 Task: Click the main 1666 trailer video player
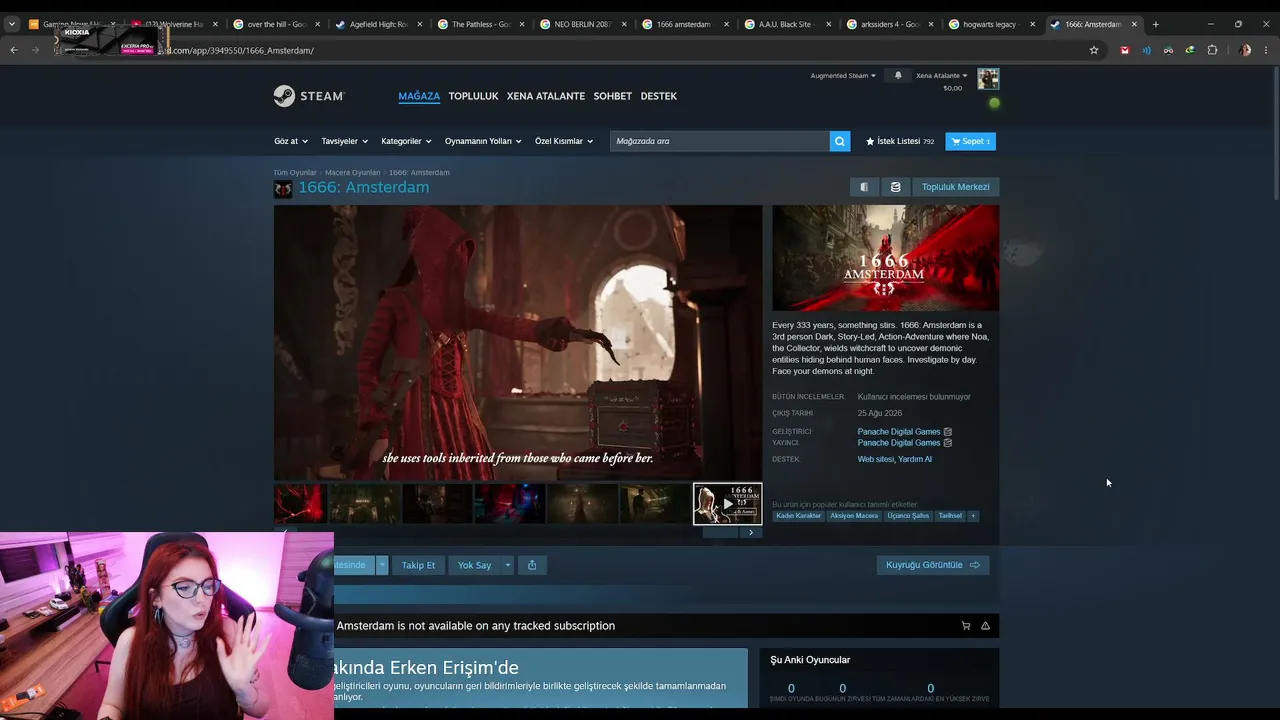[518, 342]
